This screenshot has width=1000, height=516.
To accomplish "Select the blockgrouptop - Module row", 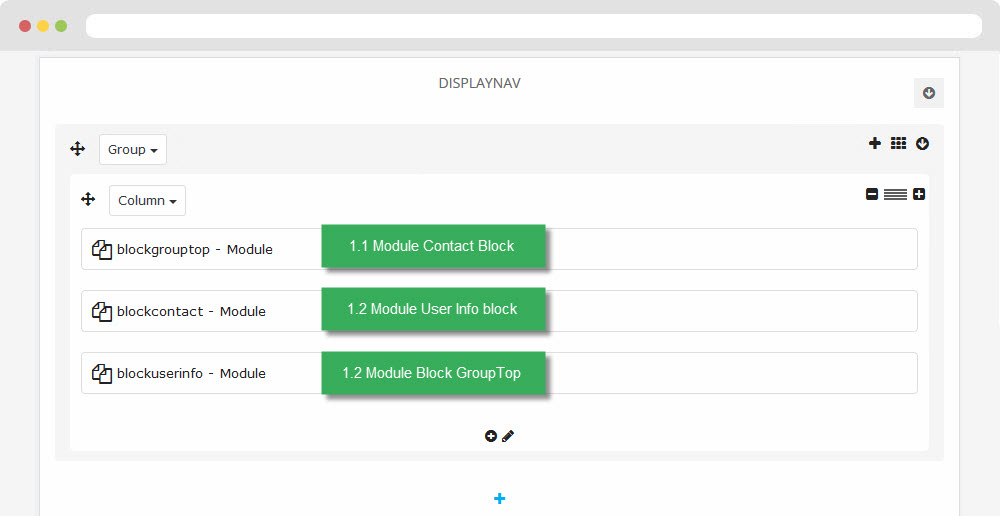I will point(499,249).
